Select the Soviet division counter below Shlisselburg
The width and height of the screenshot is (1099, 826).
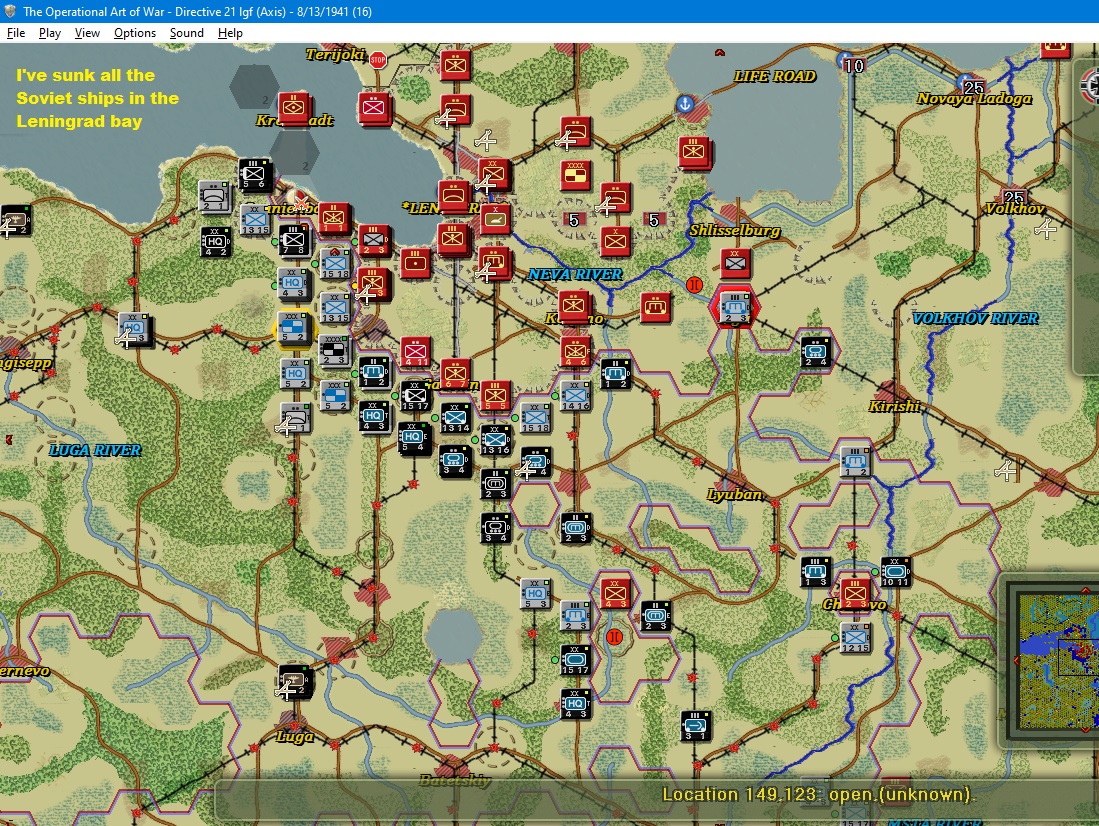735,264
